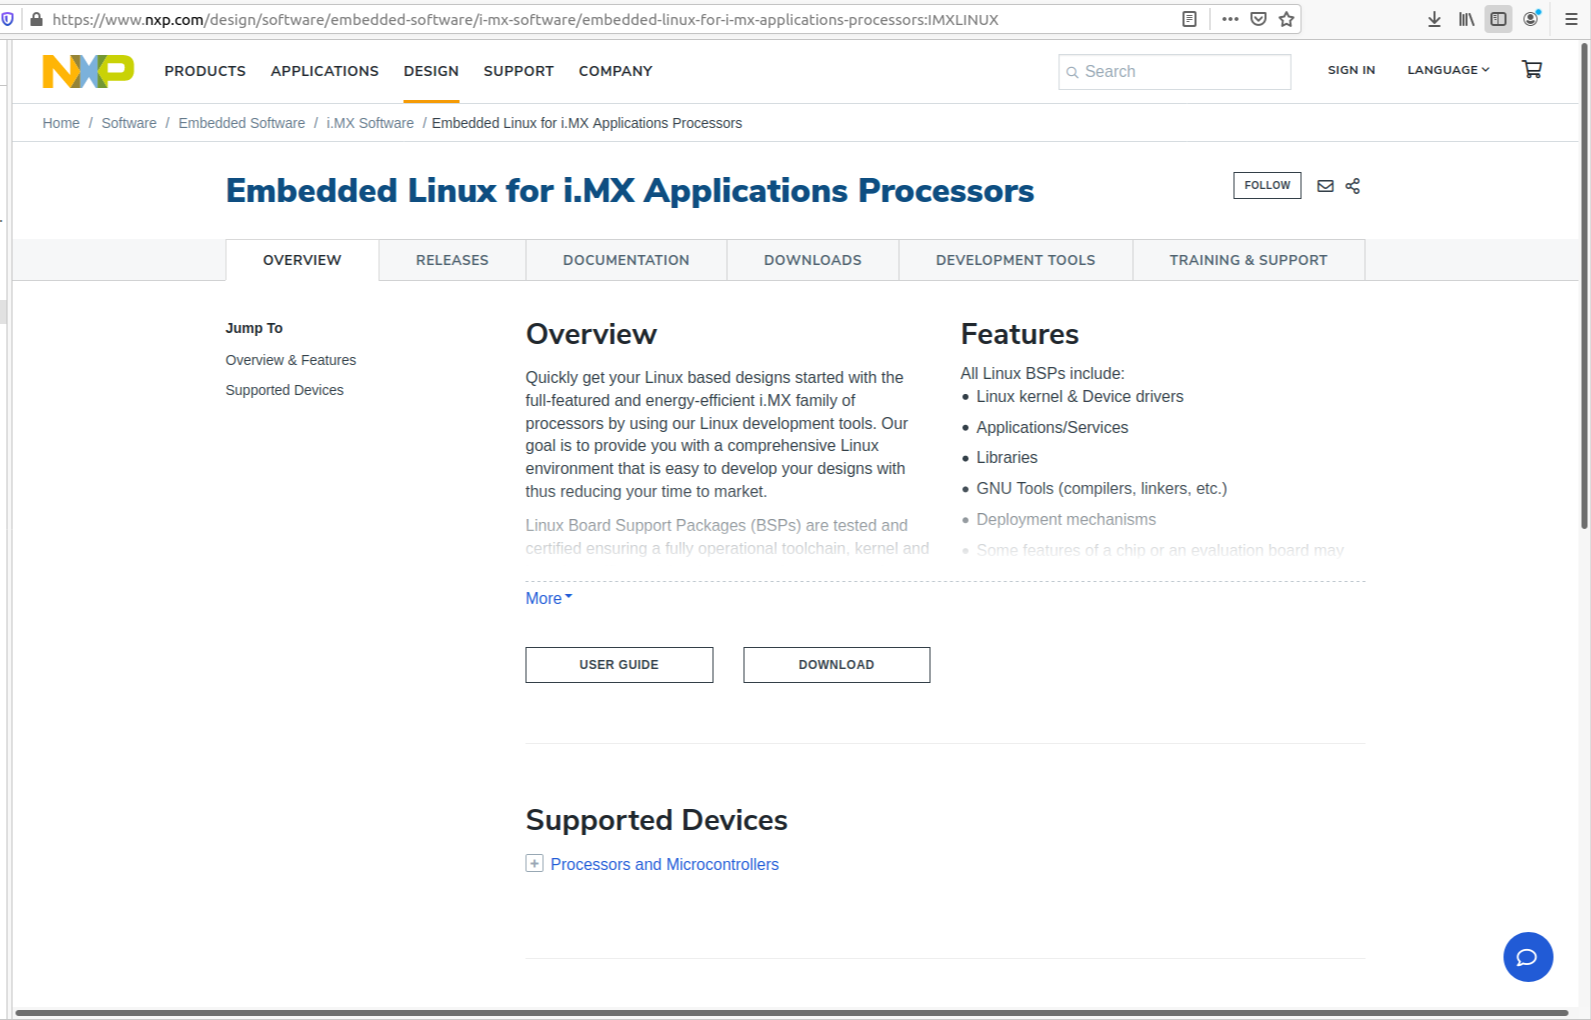Click the tracking protection shield icon
The height and width of the screenshot is (1020, 1591).
[8, 19]
